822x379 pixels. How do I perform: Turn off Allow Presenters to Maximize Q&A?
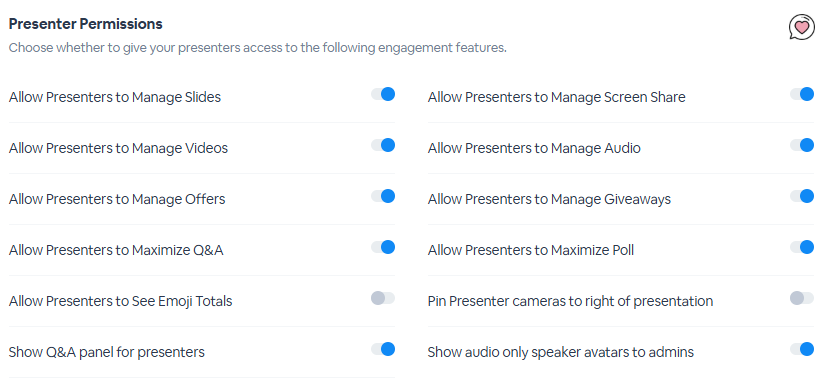coord(383,247)
